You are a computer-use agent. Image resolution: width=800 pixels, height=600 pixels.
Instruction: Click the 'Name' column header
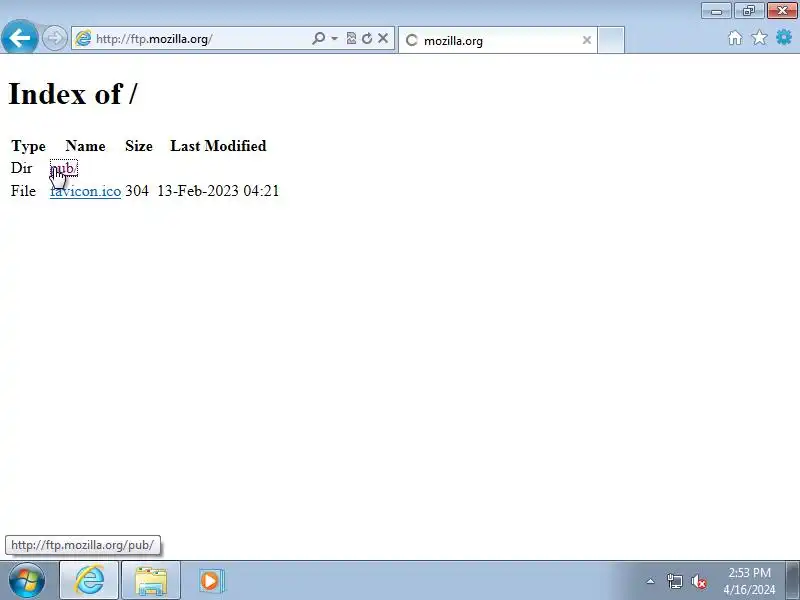(x=85, y=146)
